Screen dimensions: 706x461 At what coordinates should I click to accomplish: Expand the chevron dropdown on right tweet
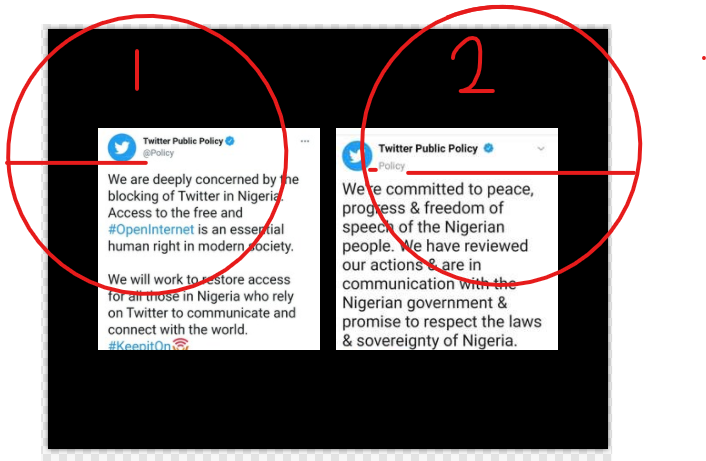click(x=541, y=149)
